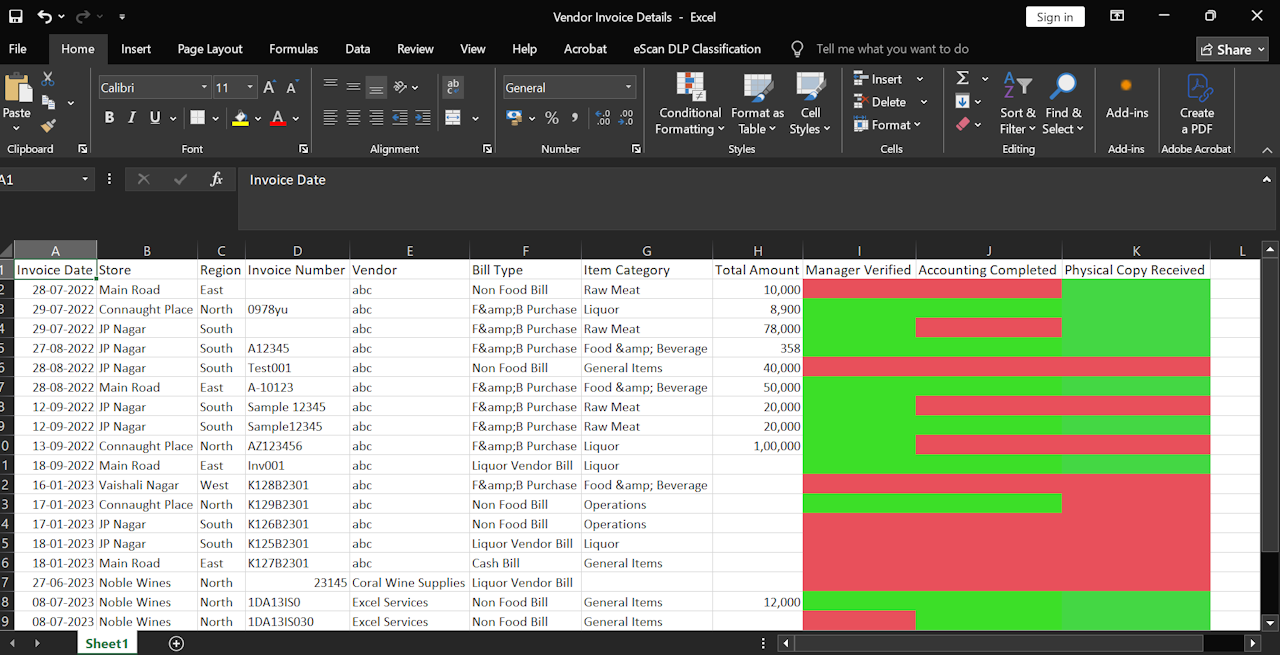Screen dimensions: 1280x655
Task: Click the AutoSum sigma icon
Action: click(x=962, y=78)
